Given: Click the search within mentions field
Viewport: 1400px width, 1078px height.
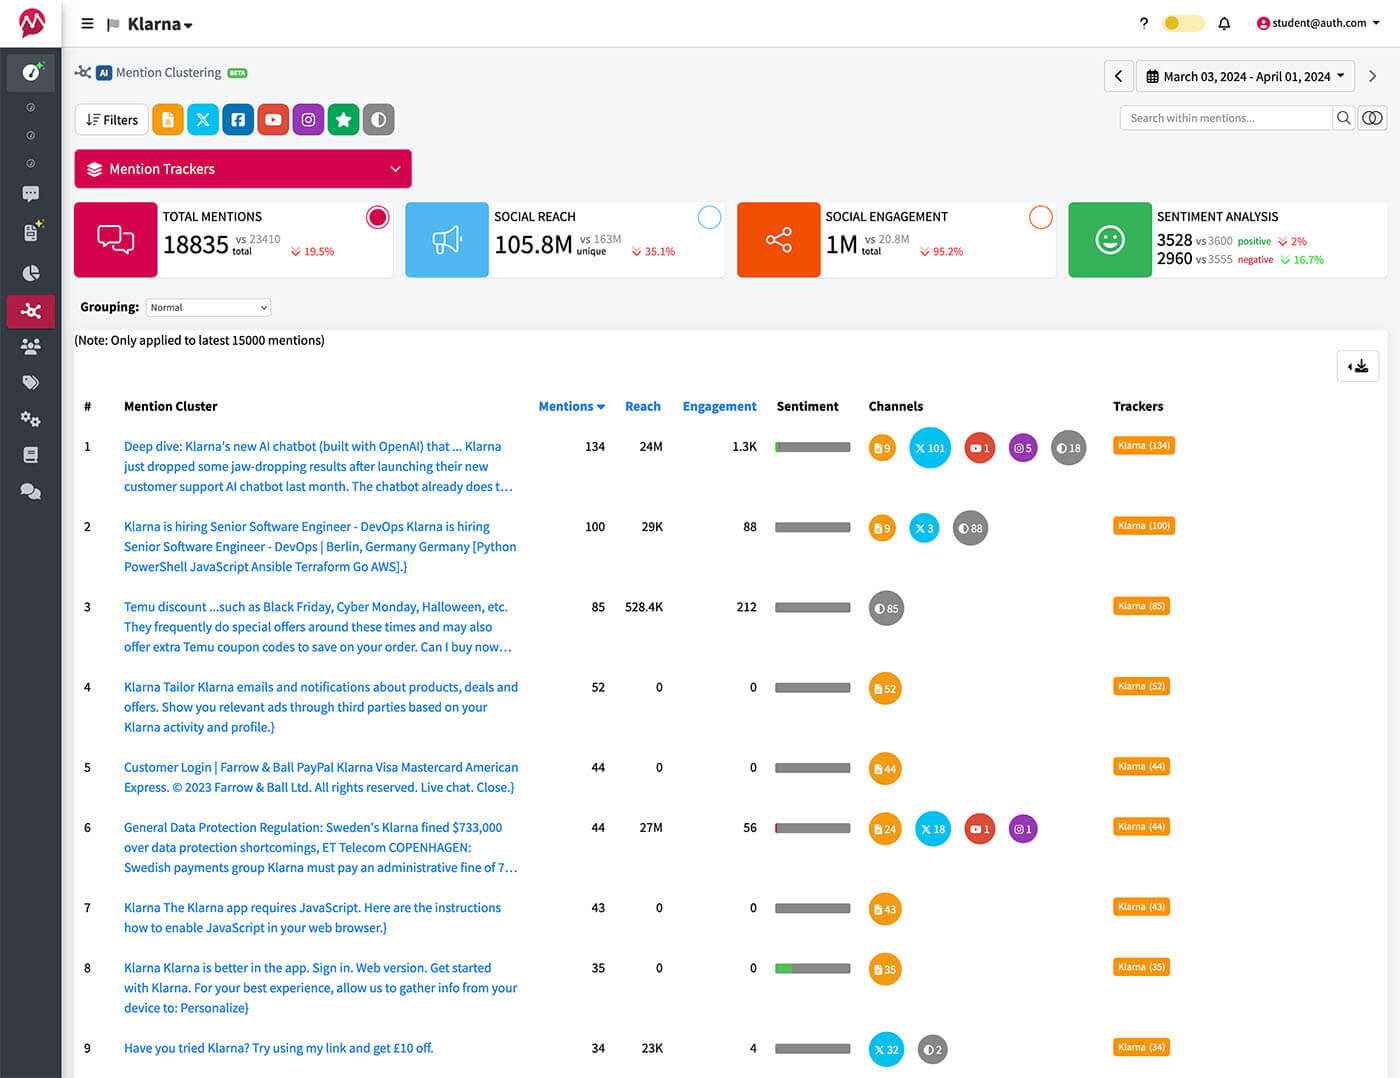Looking at the screenshot, I should [x=1226, y=118].
